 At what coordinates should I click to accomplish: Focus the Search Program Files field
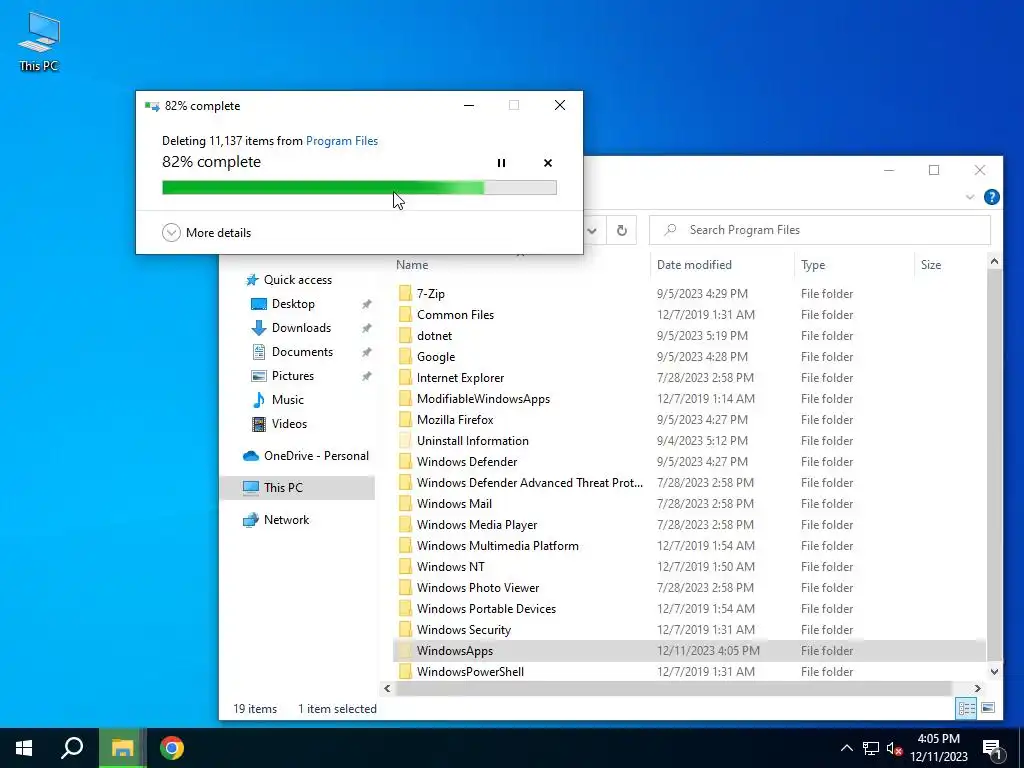820,230
